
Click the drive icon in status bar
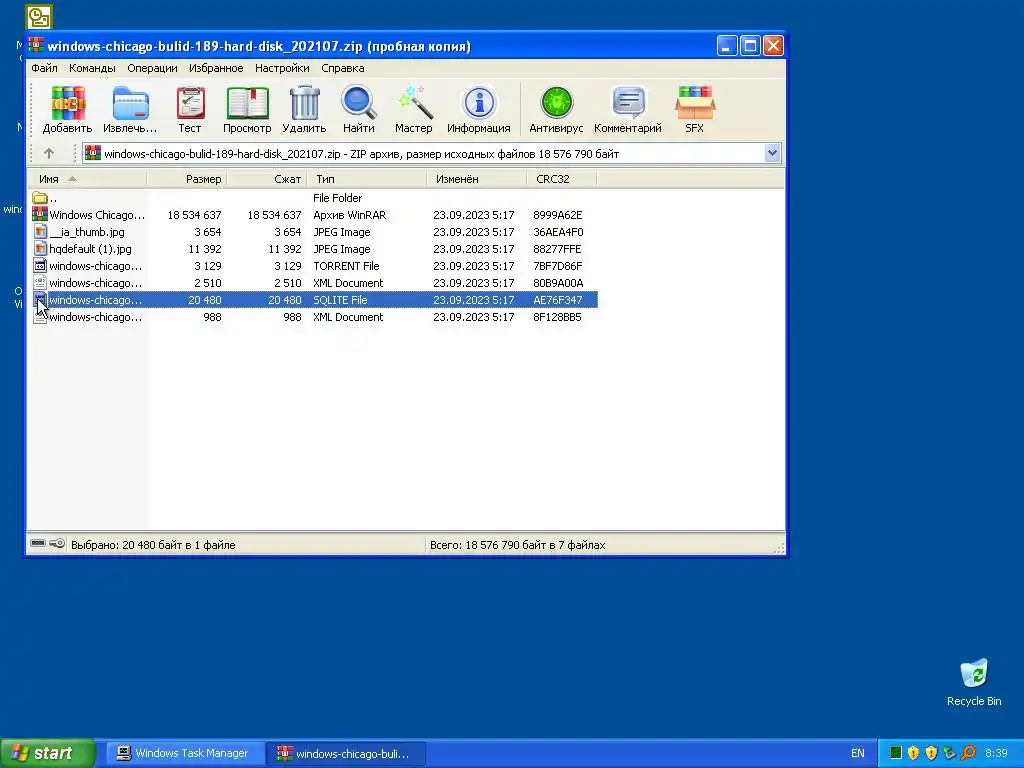[38, 543]
